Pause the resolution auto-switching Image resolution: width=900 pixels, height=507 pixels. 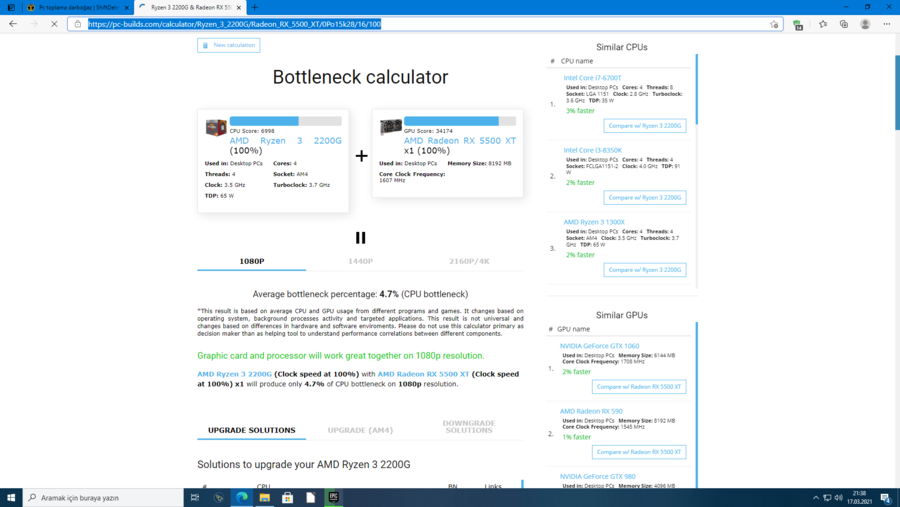(360, 238)
